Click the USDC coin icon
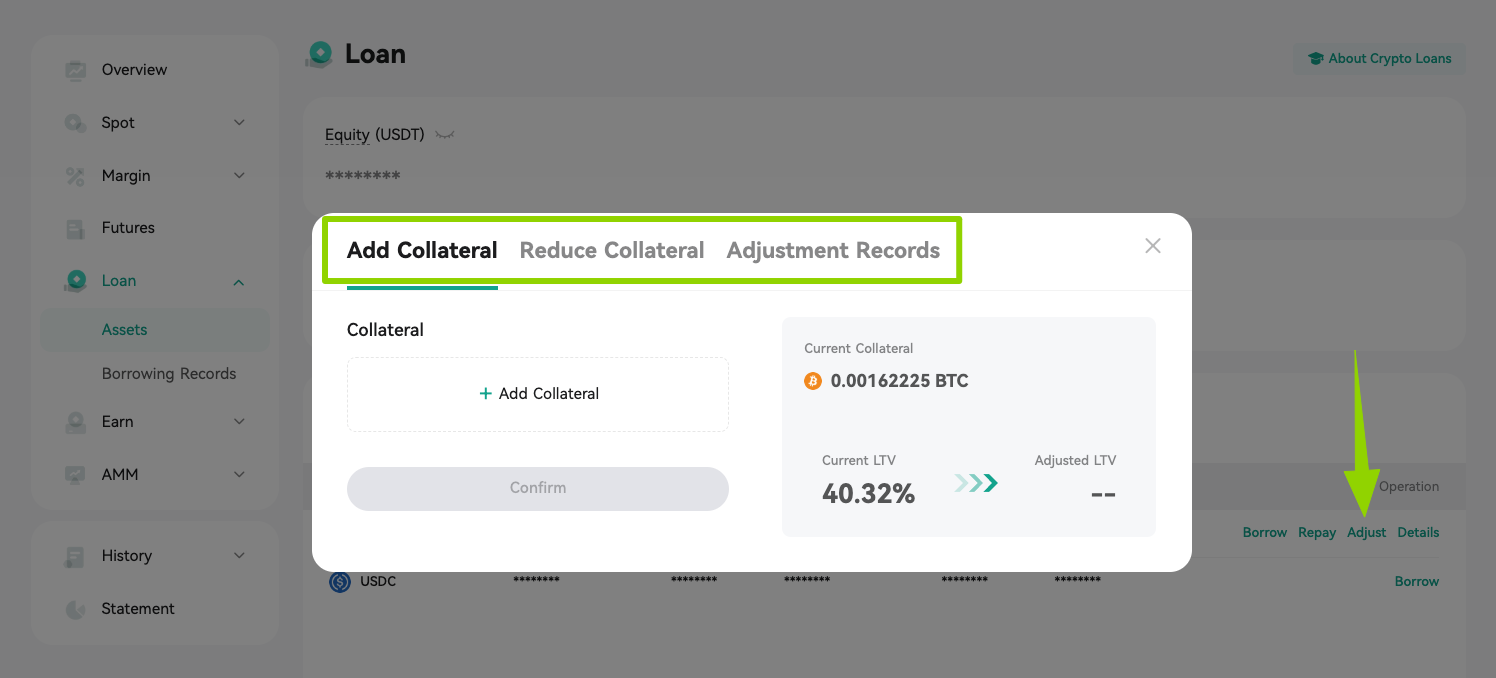The height and width of the screenshot is (678, 1496). [x=340, y=581]
